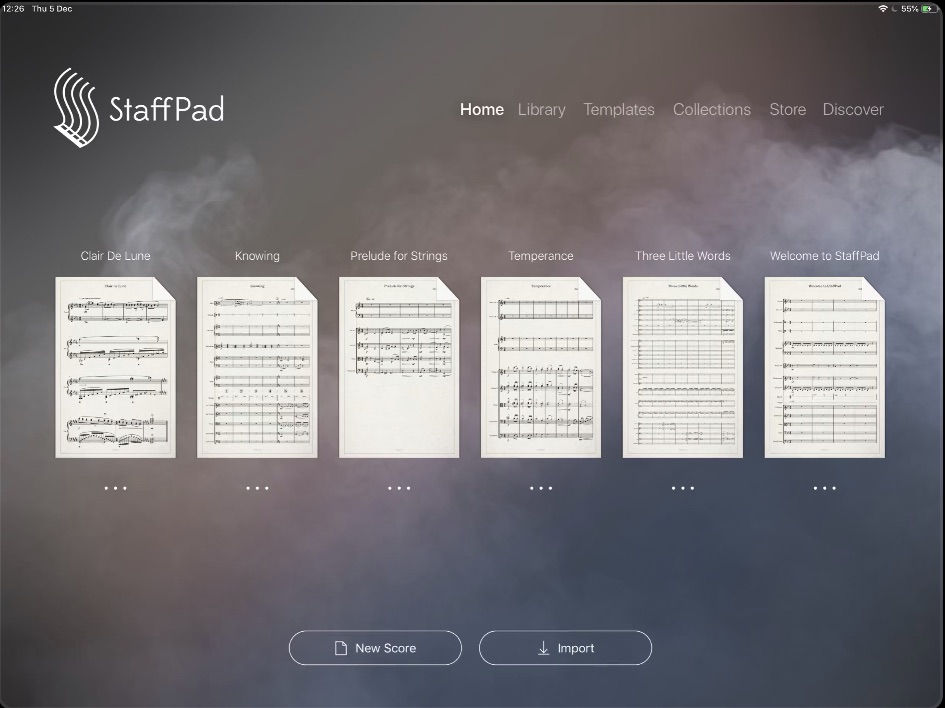This screenshot has width=945, height=708.
Task: Open more options under Clair De Lune
Action: coord(115,488)
